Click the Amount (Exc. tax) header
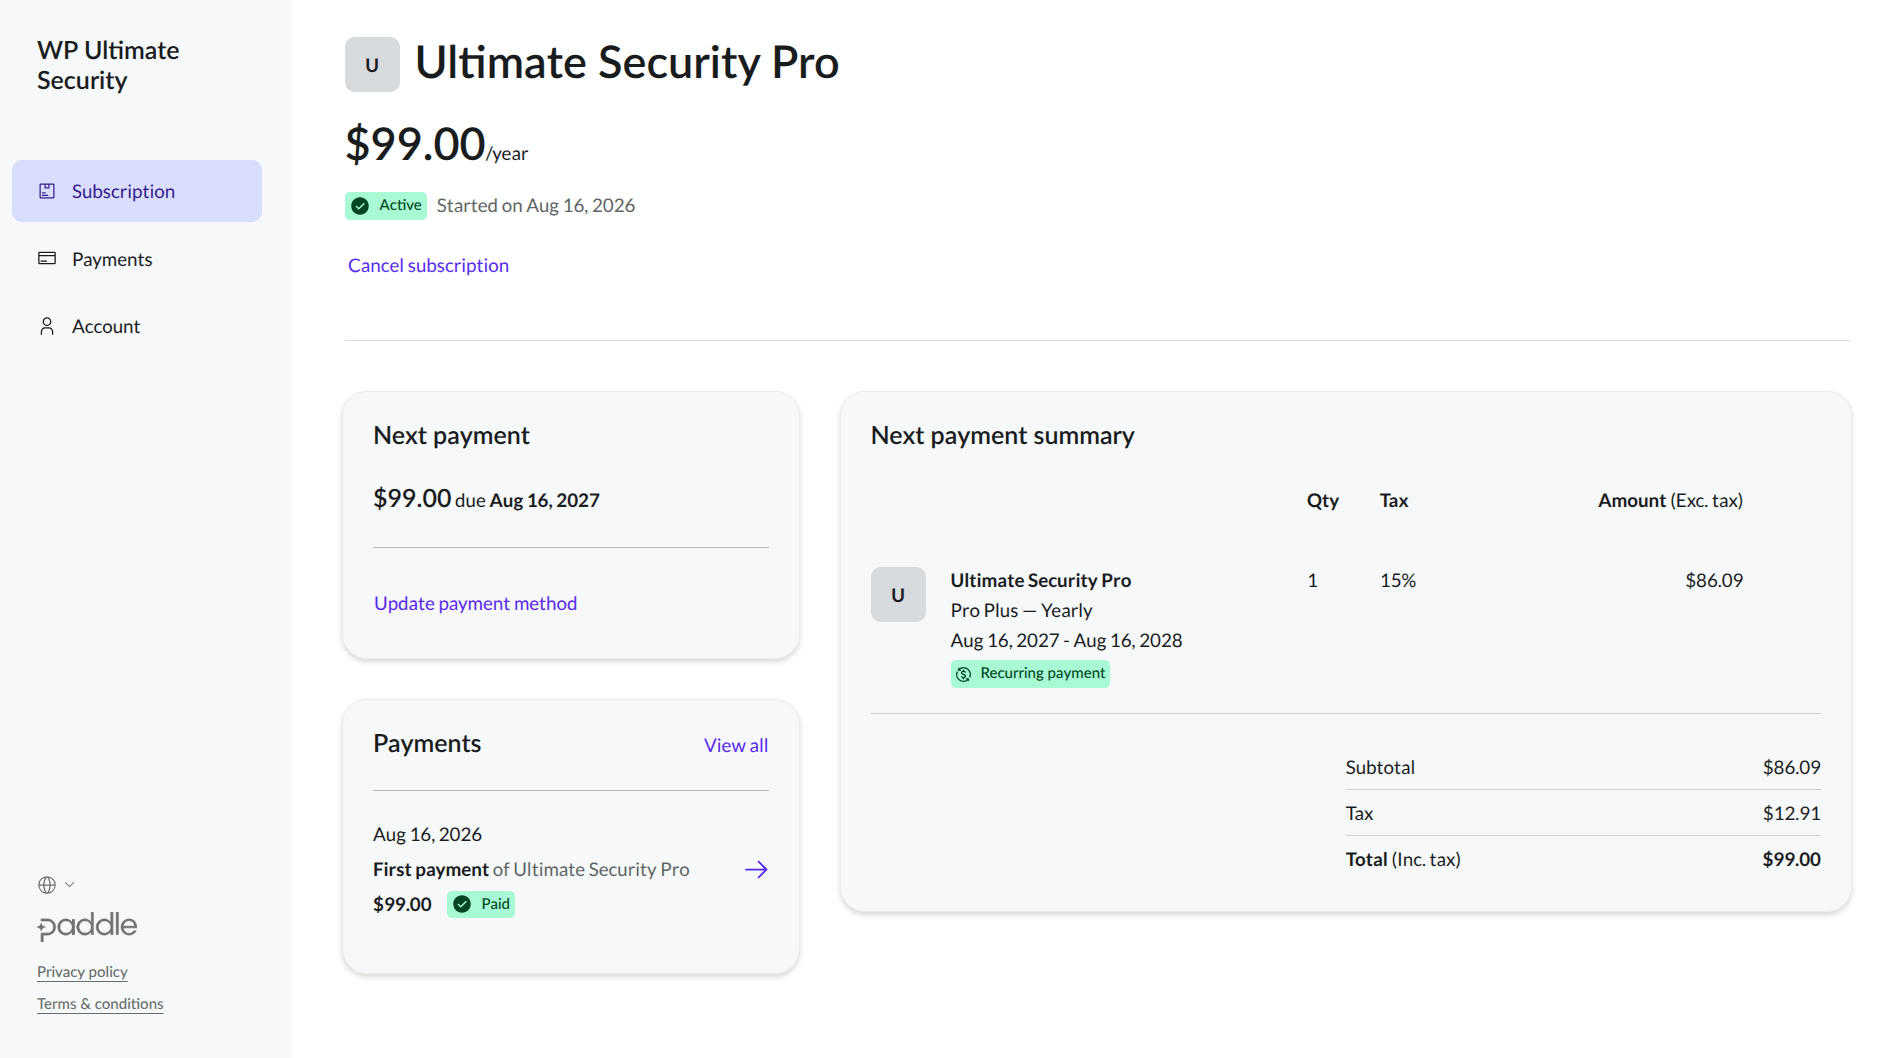The height and width of the screenshot is (1058, 1880). 1670,500
